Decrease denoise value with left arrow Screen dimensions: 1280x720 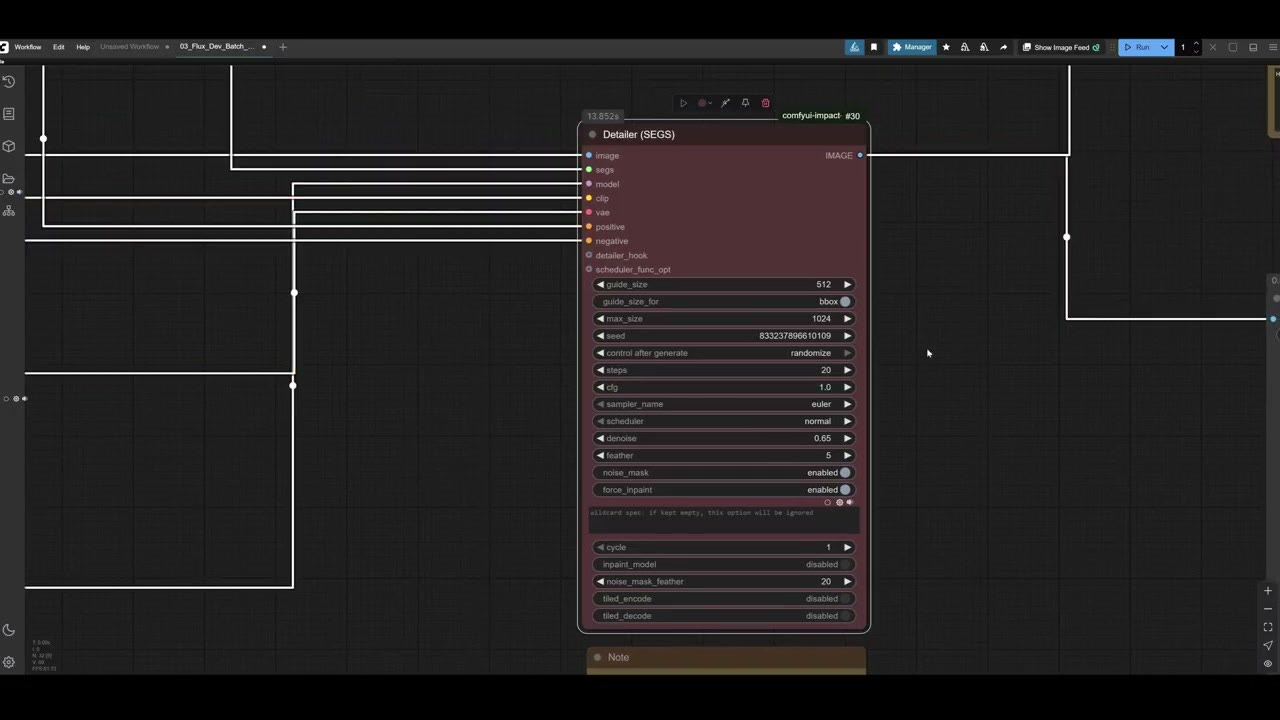click(600, 438)
